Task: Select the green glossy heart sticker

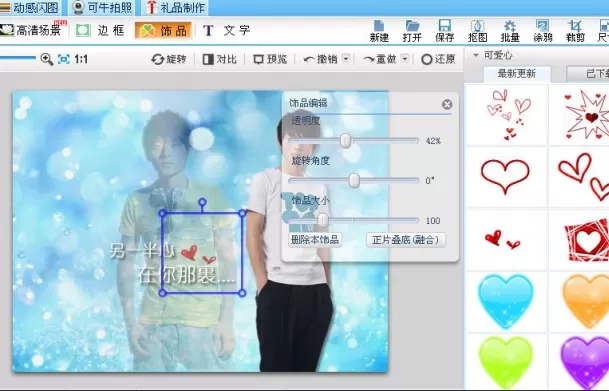Action: 506,363
